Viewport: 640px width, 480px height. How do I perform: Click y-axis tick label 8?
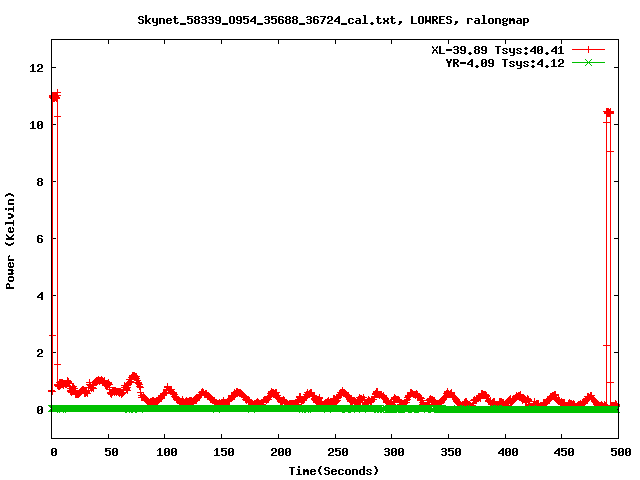click(x=40, y=182)
